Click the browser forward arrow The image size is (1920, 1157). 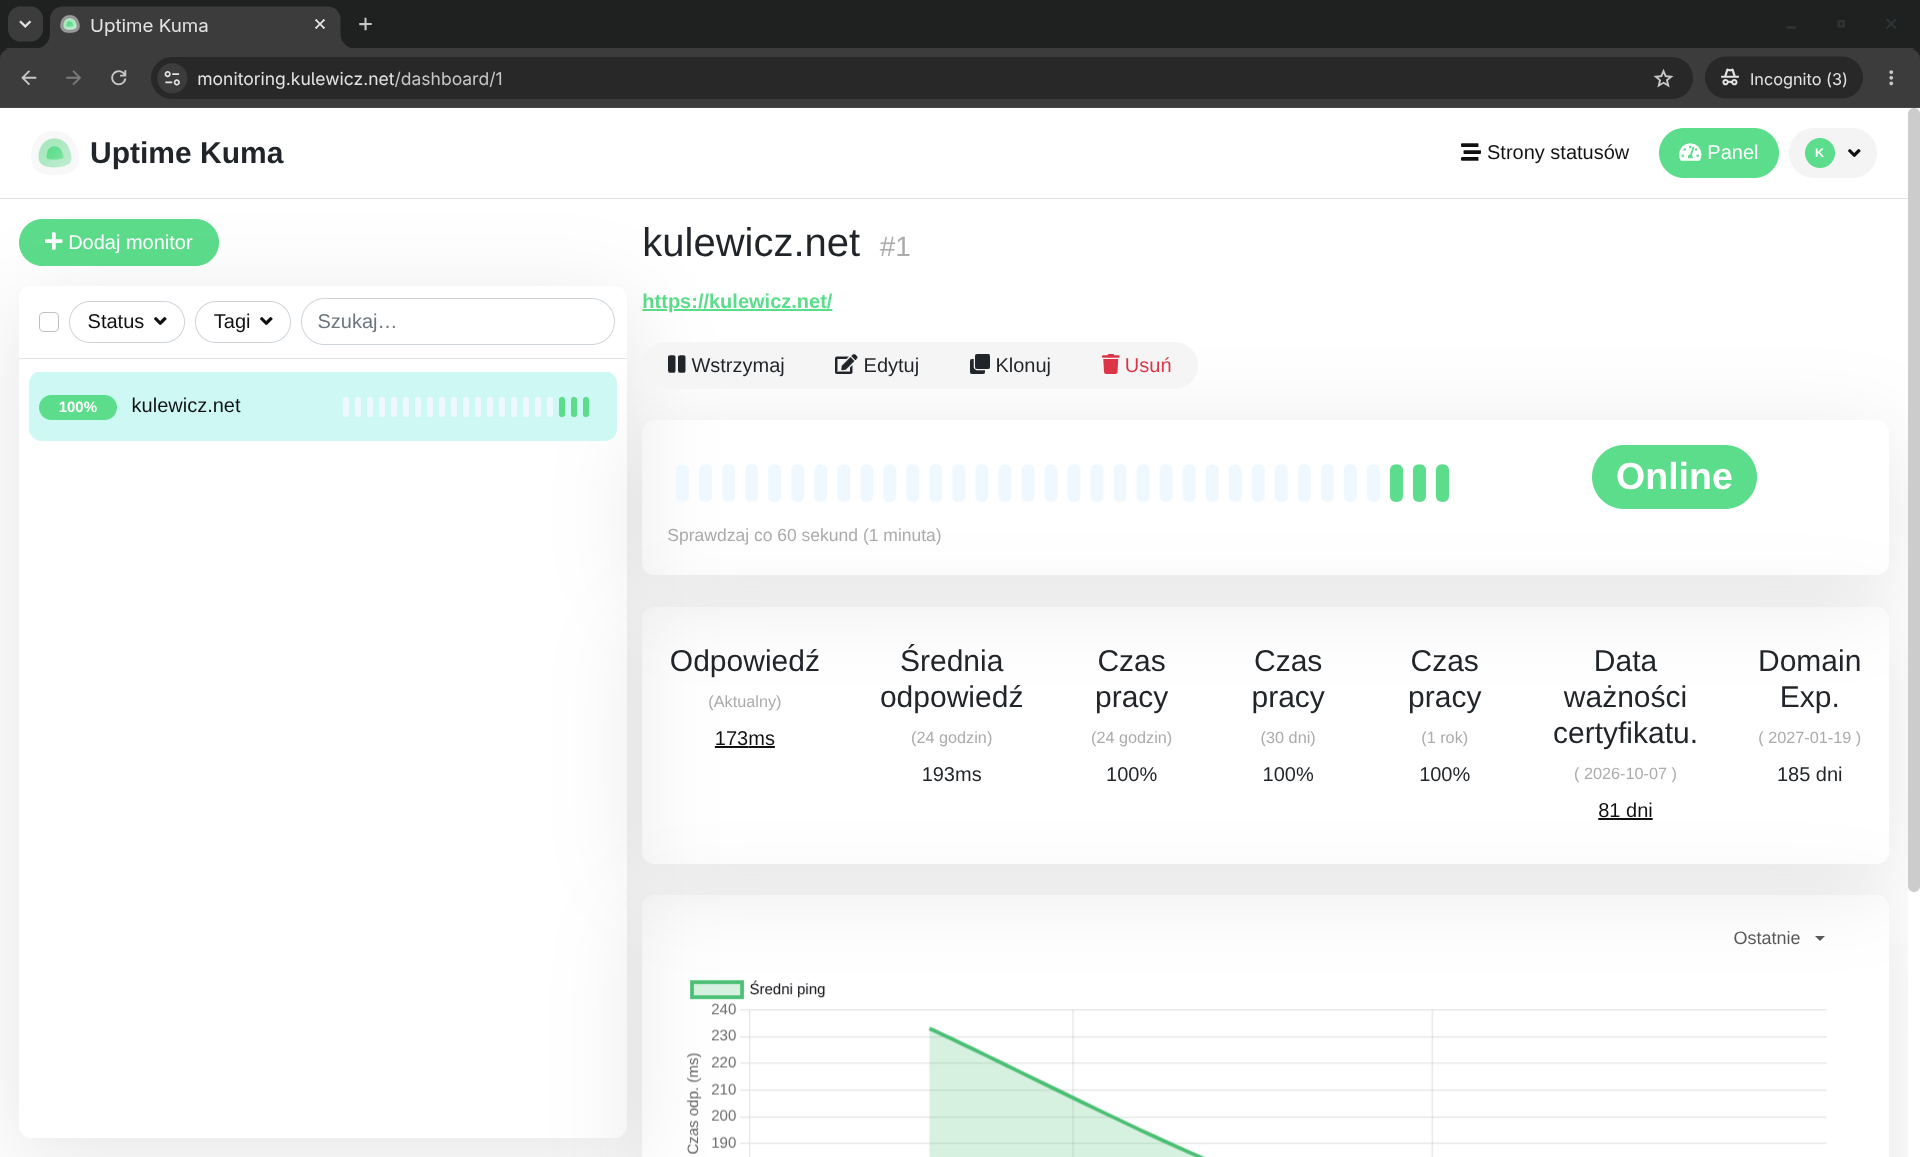pyautogui.click(x=73, y=78)
